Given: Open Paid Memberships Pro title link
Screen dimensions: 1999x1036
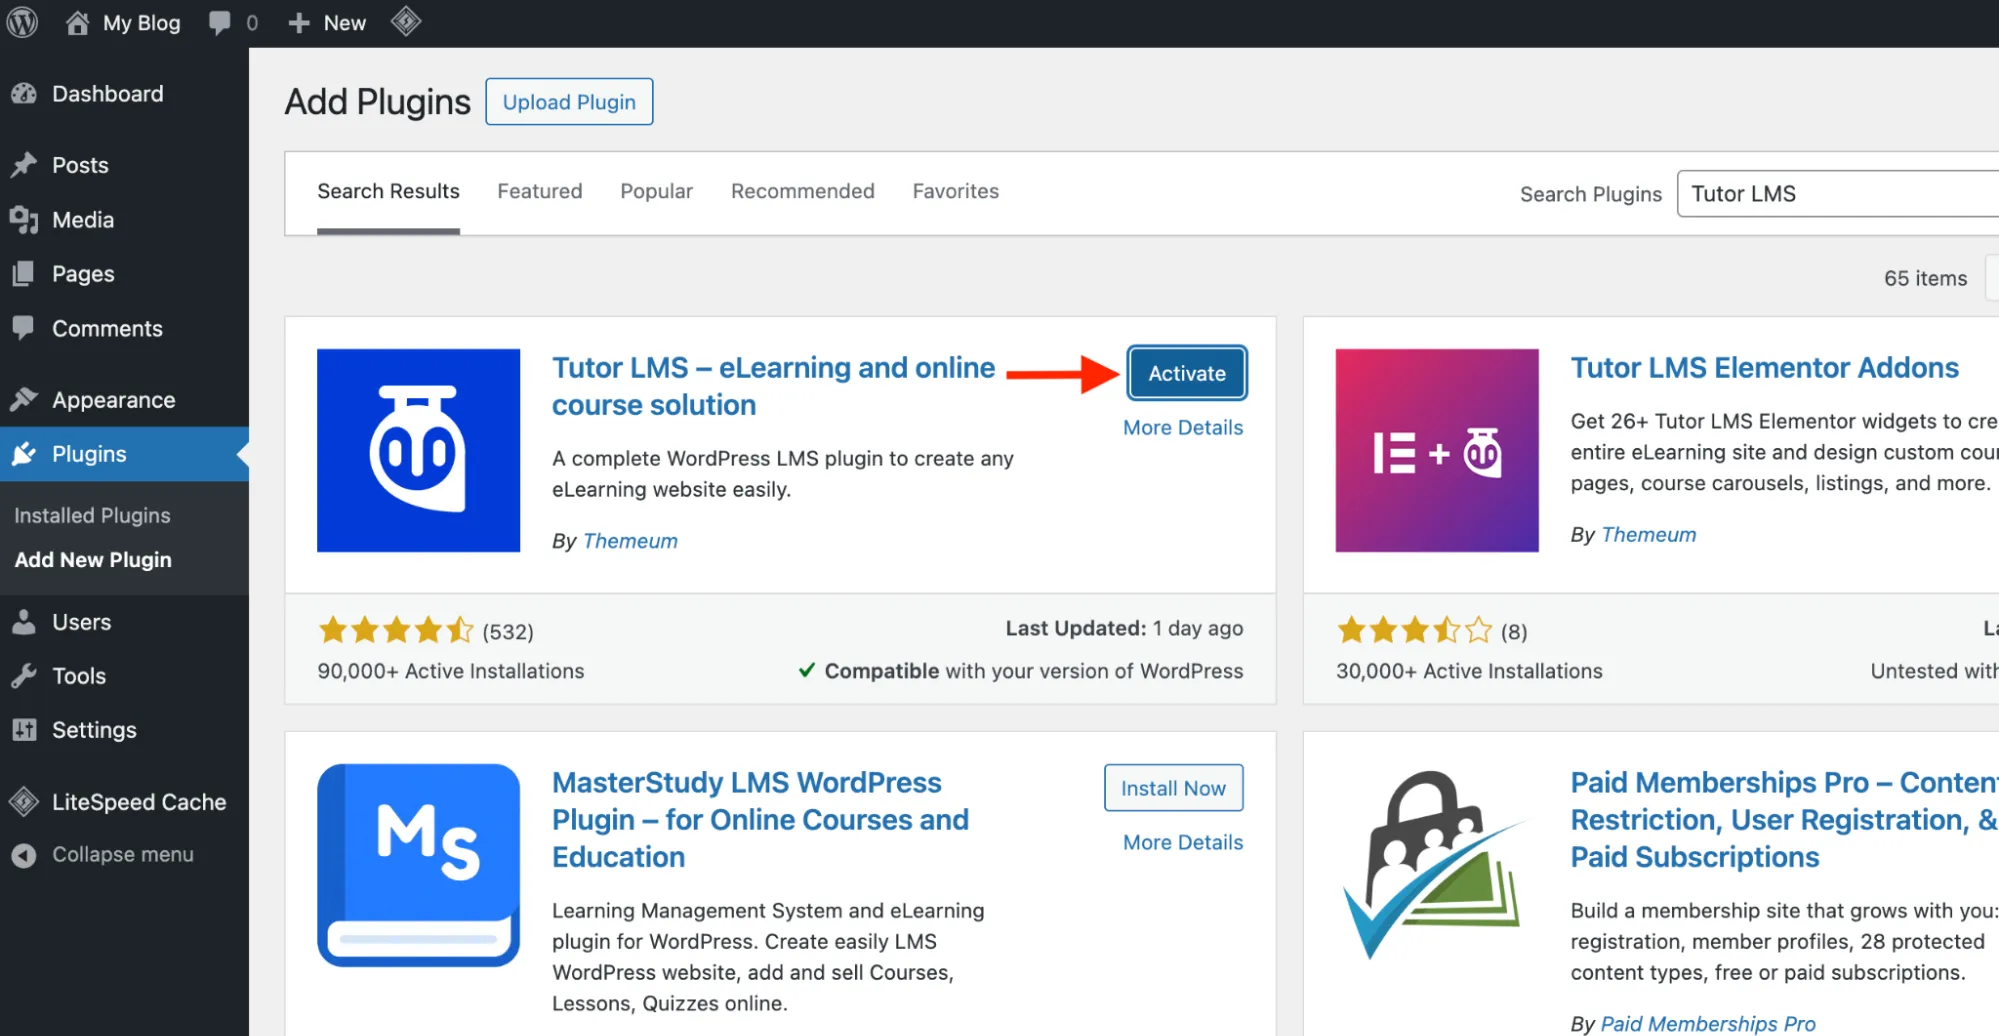Looking at the screenshot, I should coord(1784,820).
